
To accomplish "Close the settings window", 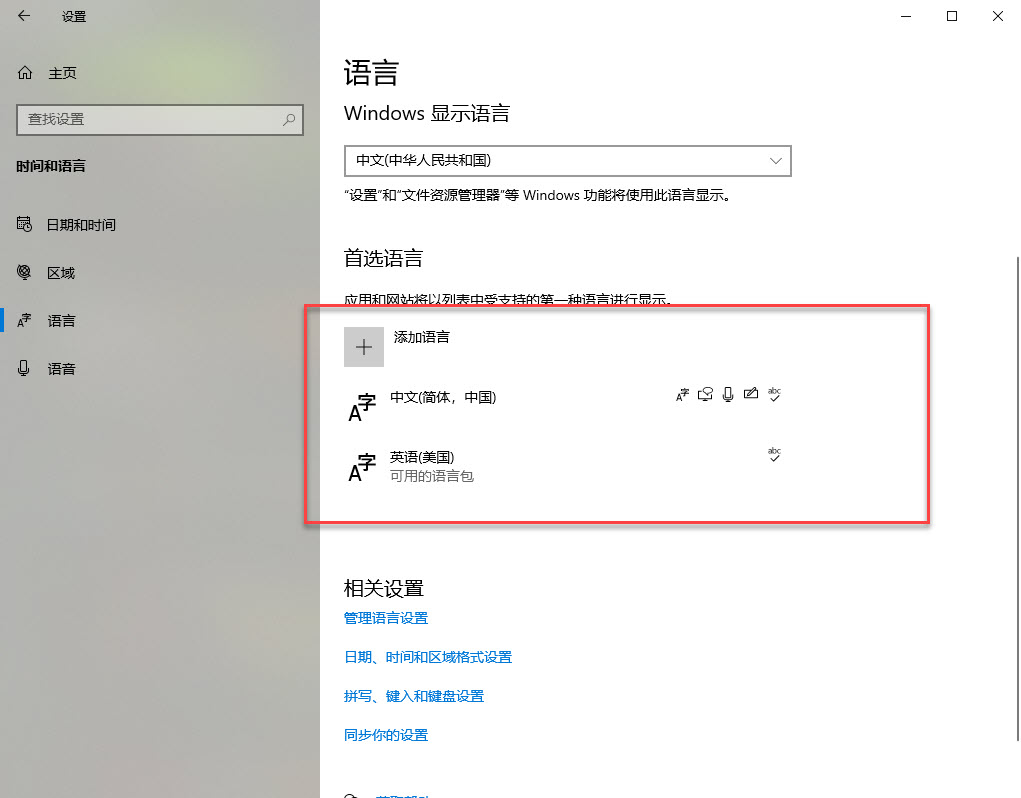I will pyautogui.click(x=998, y=16).
